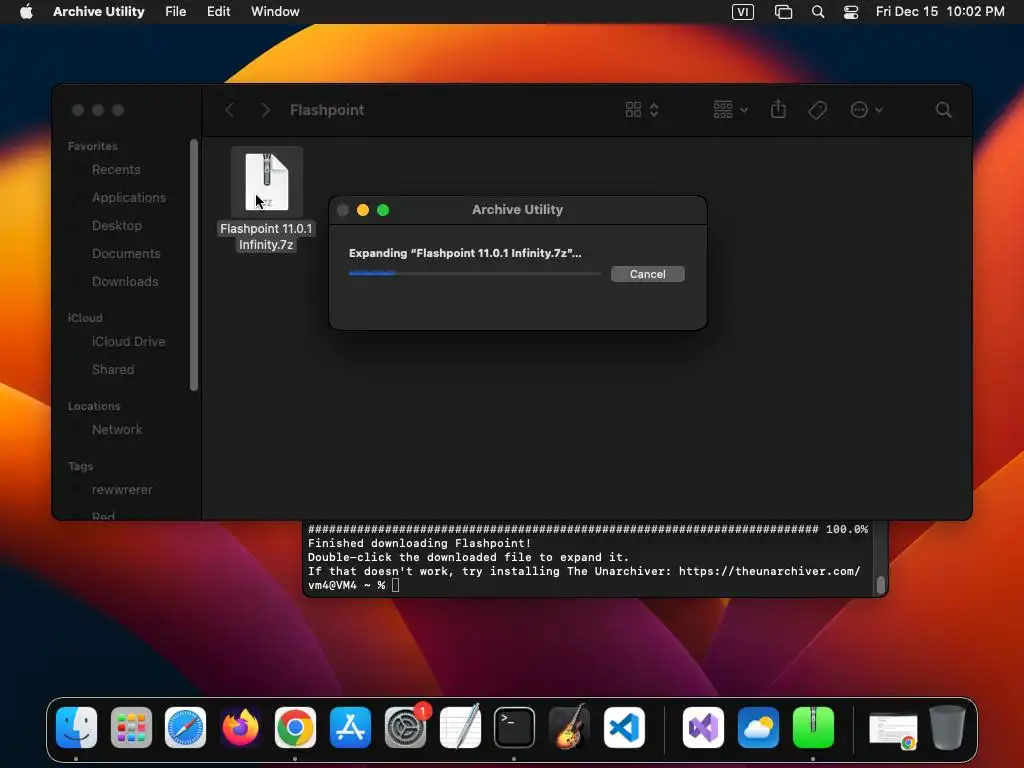Click the VI input source icon
The height and width of the screenshot is (768, 1024).
coord(743,12)
